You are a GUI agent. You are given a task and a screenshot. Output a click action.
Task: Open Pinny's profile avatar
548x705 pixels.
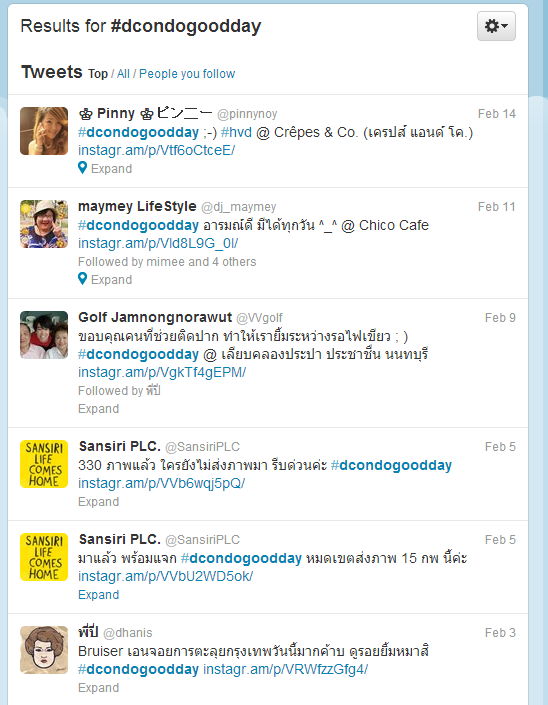pyautogui.click(x=44, y=131)
